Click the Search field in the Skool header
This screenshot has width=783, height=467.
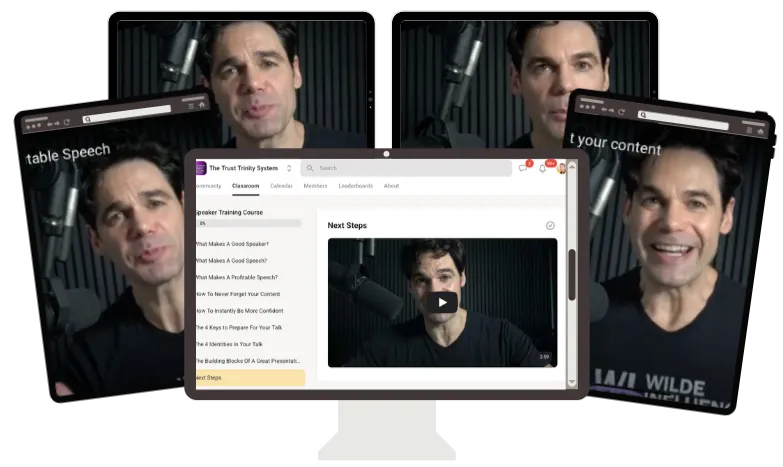click(406, 168)
